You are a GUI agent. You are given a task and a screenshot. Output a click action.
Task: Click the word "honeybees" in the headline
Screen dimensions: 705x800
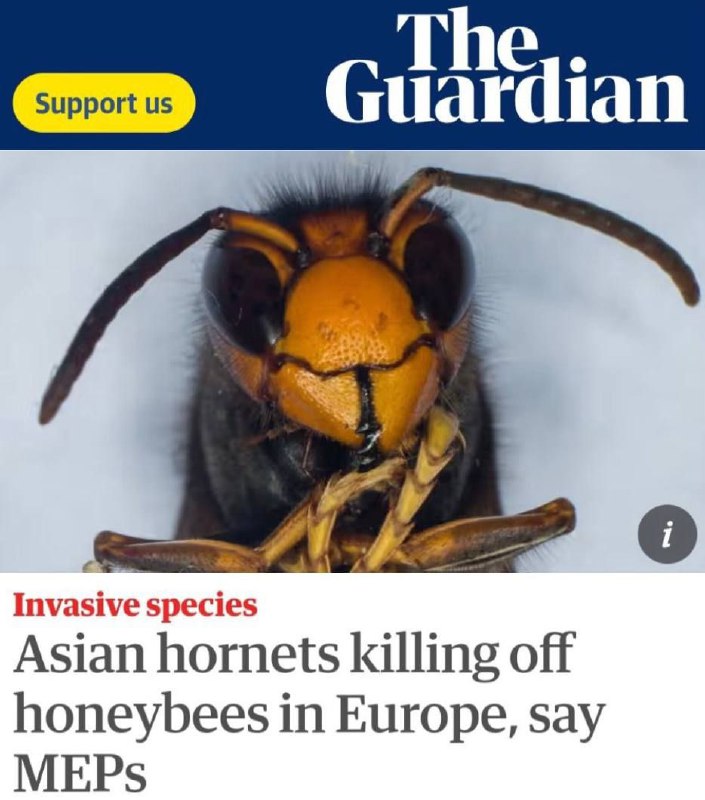point(141,714)
